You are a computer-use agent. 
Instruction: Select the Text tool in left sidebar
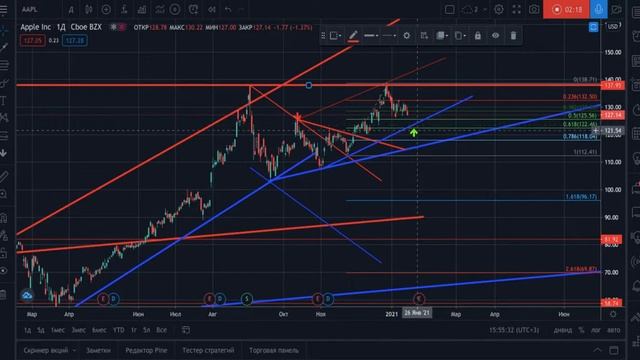(4, 100)
